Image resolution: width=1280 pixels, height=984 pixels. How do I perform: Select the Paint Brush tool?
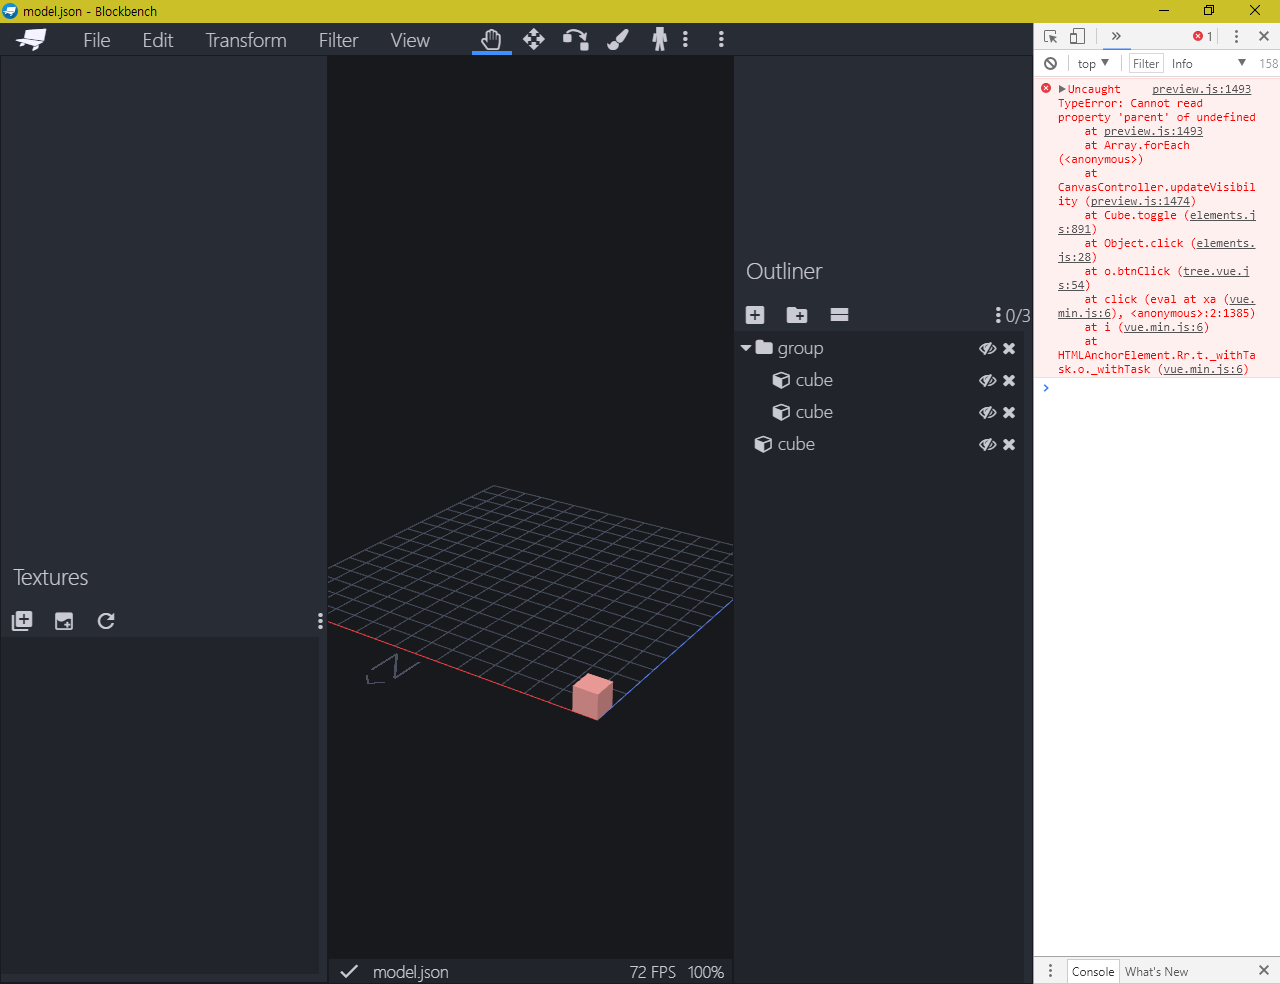point(617,39)
